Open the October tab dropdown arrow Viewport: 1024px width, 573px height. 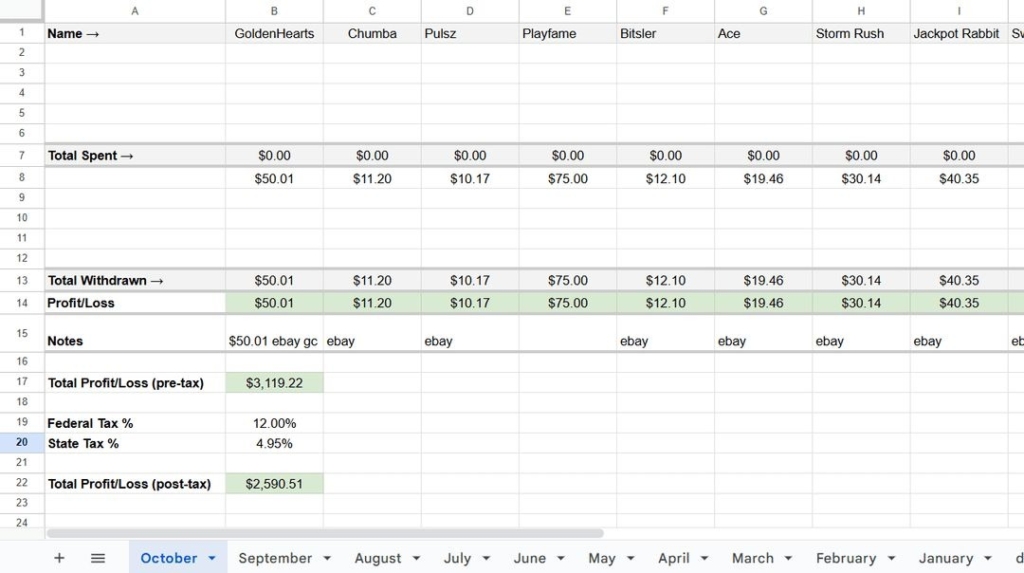(x=212, y=558)
